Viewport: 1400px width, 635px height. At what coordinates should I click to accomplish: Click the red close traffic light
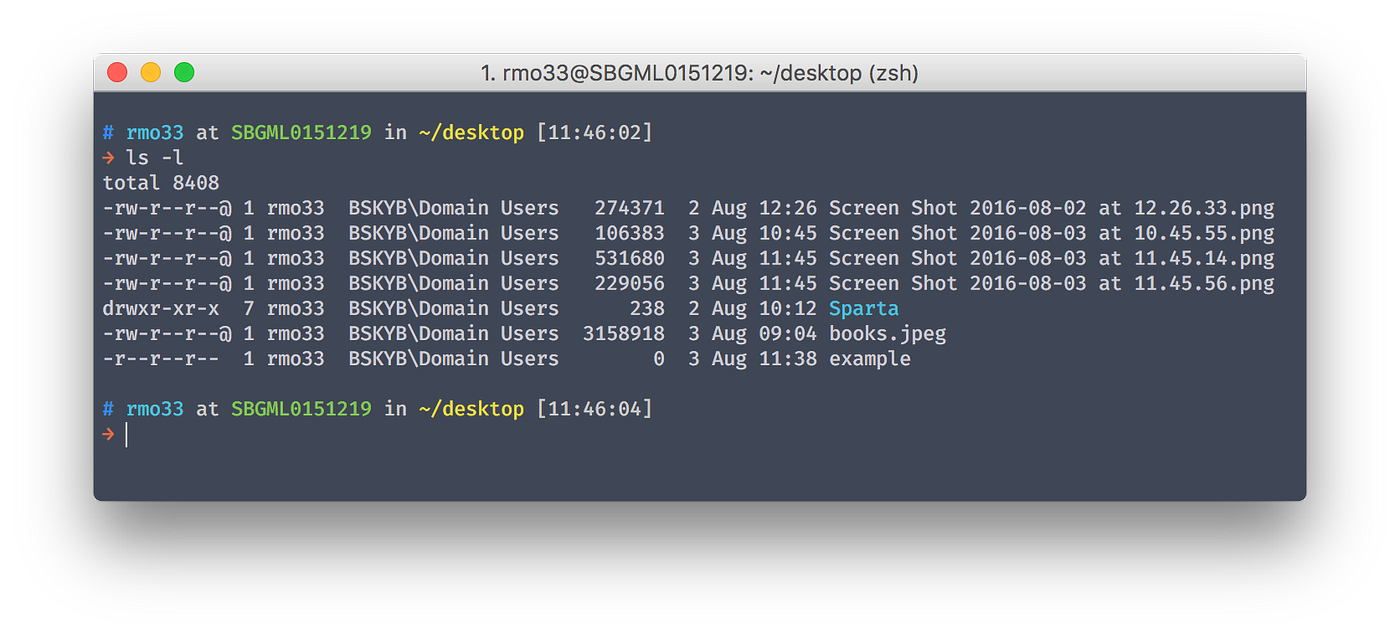coord(117,72)
